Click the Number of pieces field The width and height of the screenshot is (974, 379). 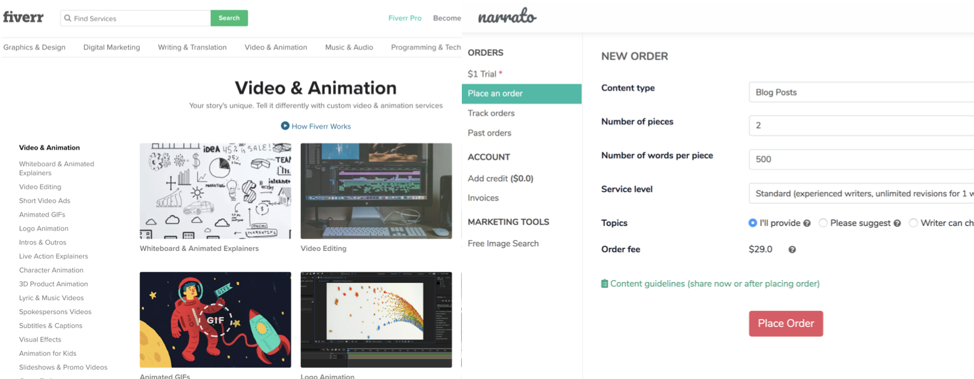coord(861,126)
